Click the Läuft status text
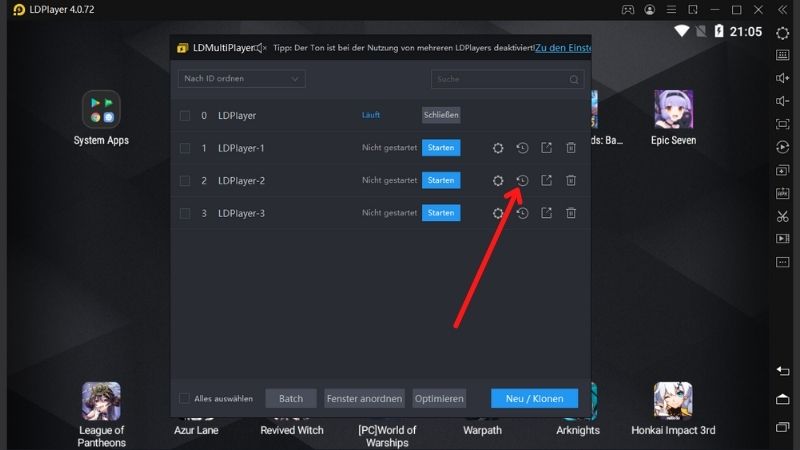Image resolution: width=800 pixels, height=450 pixels. coord(371,115)
